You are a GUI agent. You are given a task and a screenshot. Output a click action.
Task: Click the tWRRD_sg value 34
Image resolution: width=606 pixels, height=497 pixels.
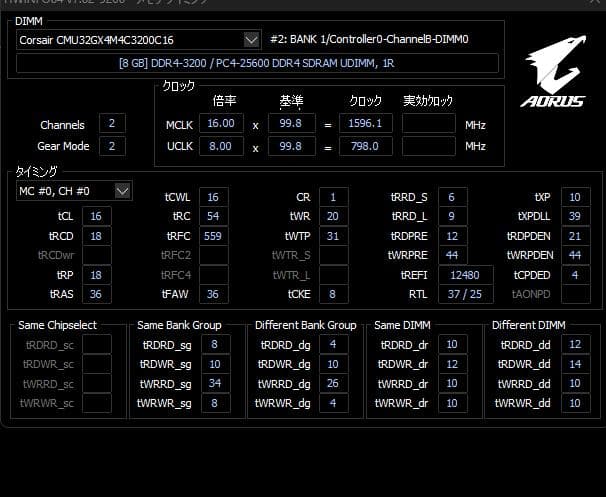215,383
